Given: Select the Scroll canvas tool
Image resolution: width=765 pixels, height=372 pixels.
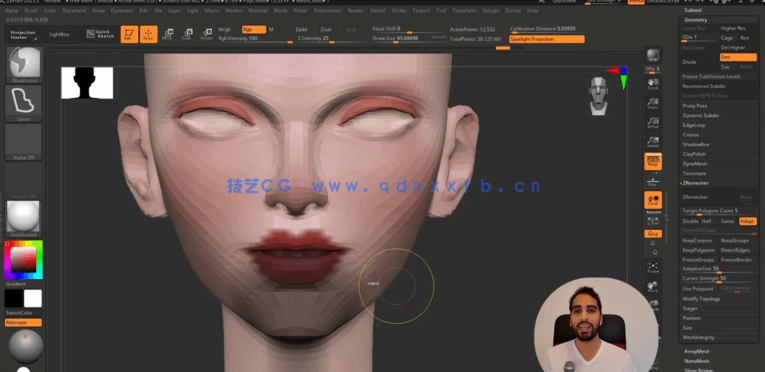Looking at the screenshot, I should point(653,83).
